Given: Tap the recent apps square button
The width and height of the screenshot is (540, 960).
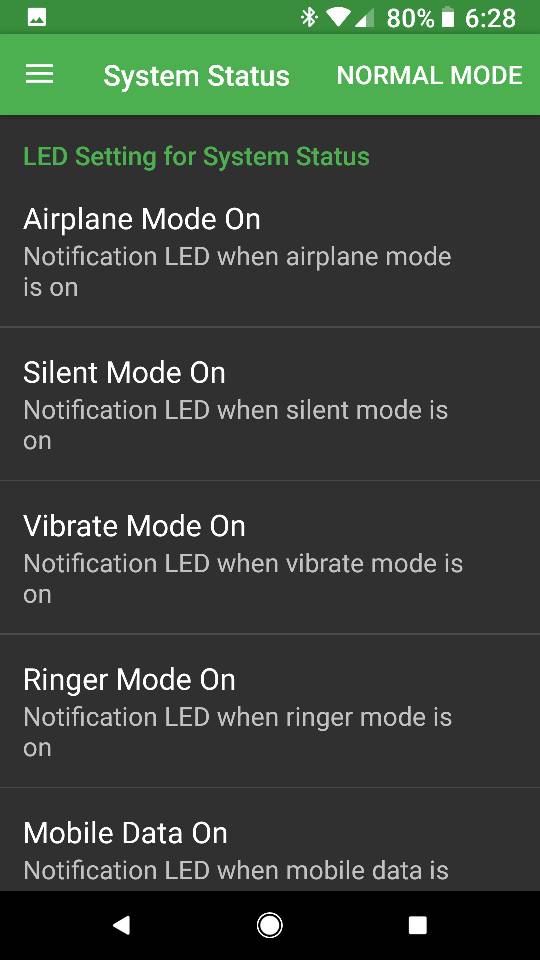Looking at the screenshot, I should pos(418,925).
